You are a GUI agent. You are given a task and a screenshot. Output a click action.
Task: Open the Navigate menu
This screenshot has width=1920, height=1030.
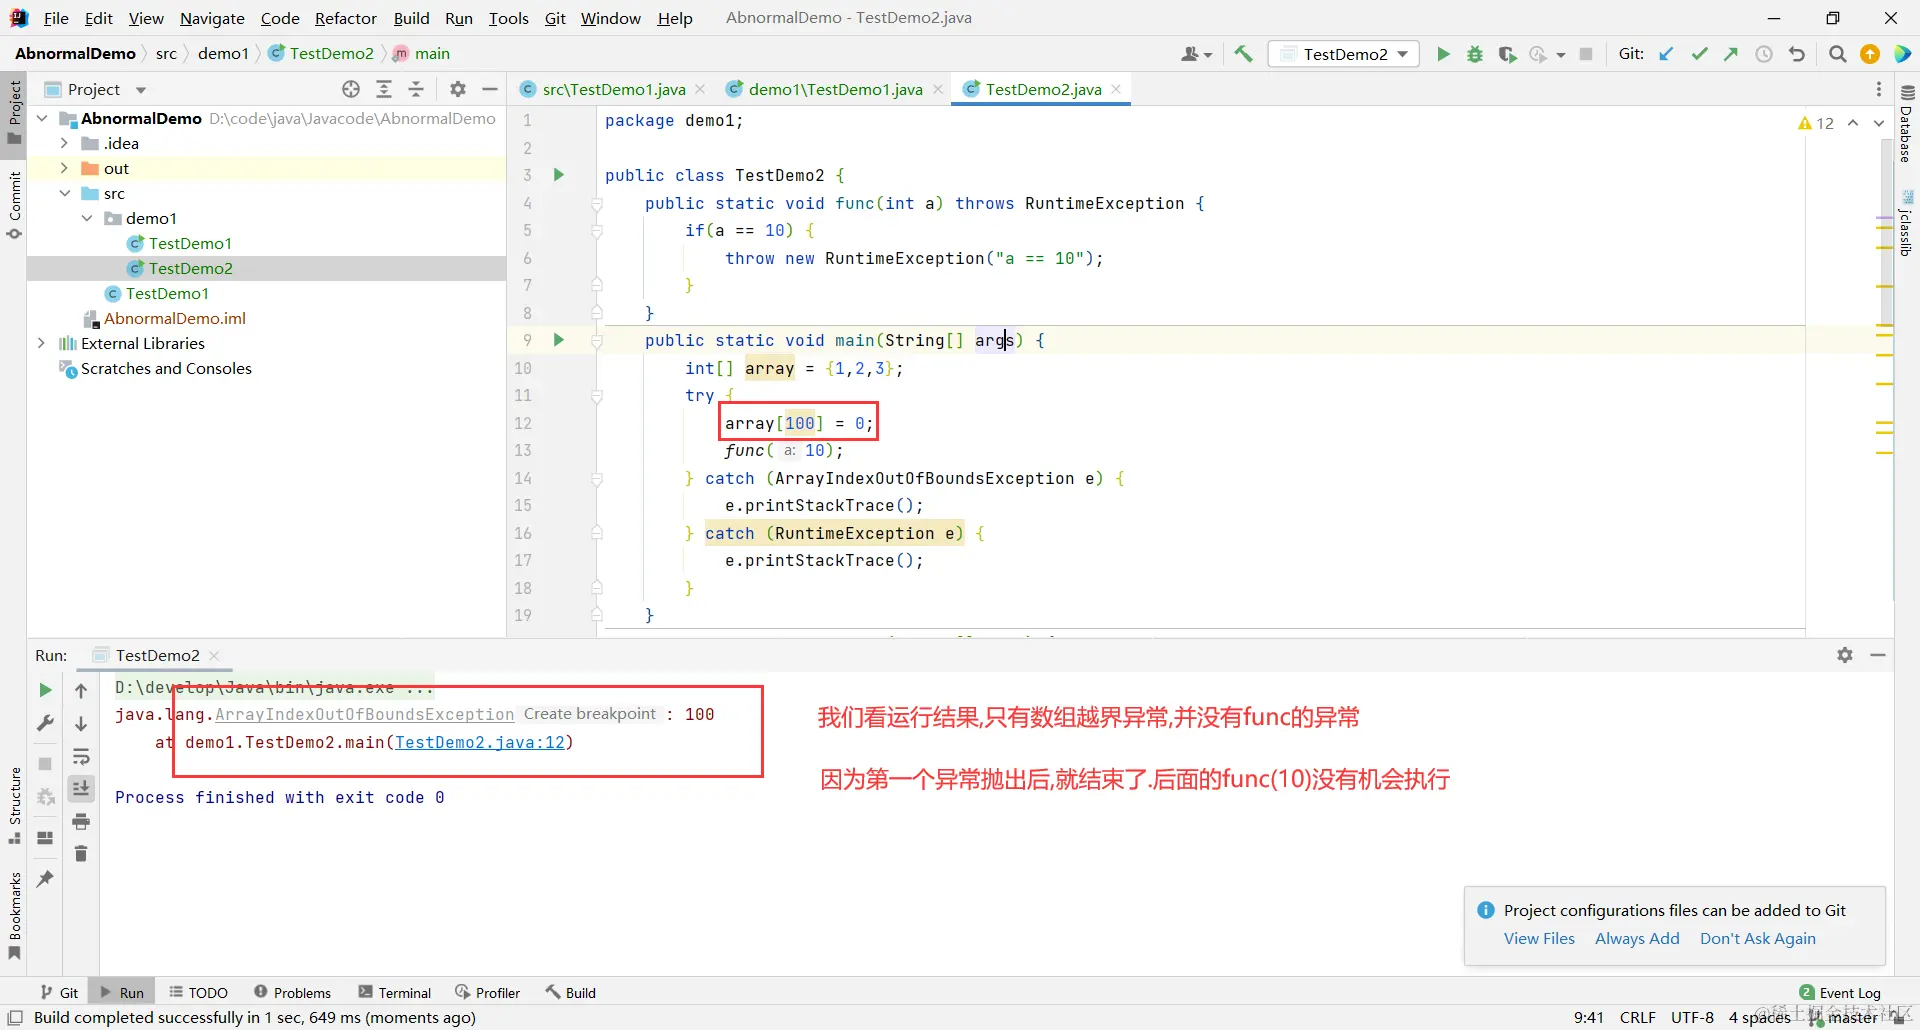(x=212, y=18)
